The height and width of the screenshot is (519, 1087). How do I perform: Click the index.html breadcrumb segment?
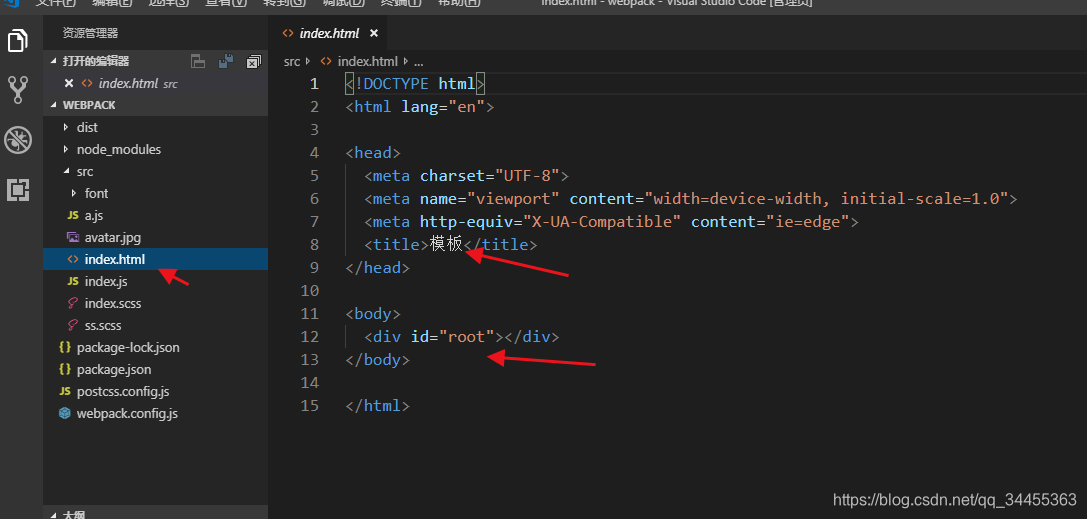(x=367, y=61)
